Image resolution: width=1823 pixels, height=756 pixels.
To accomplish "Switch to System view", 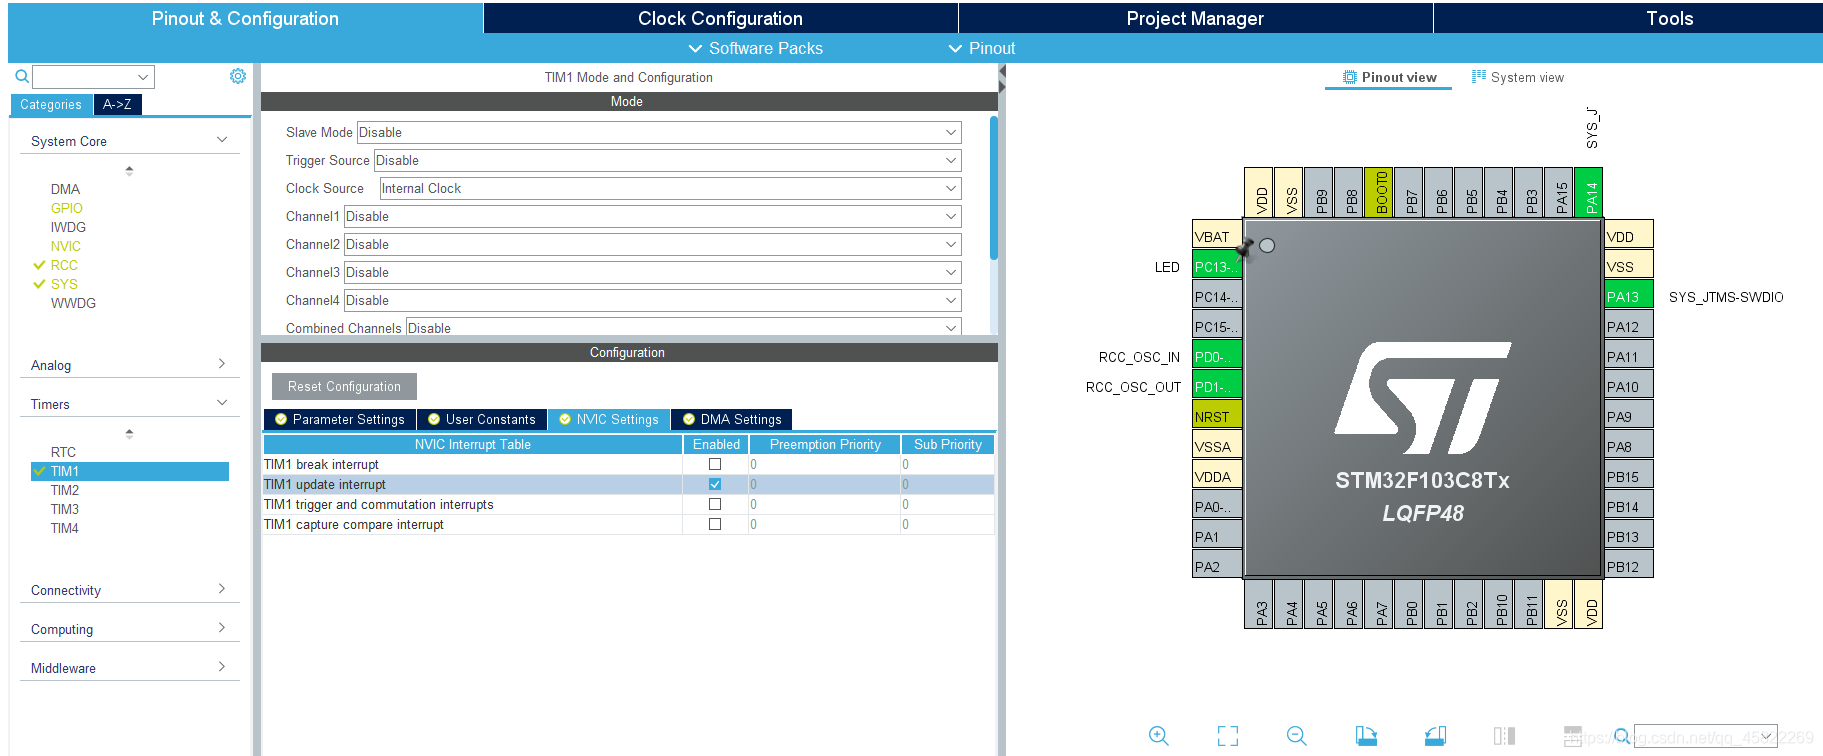I will pyautogui.click(x=1518, y=77).
